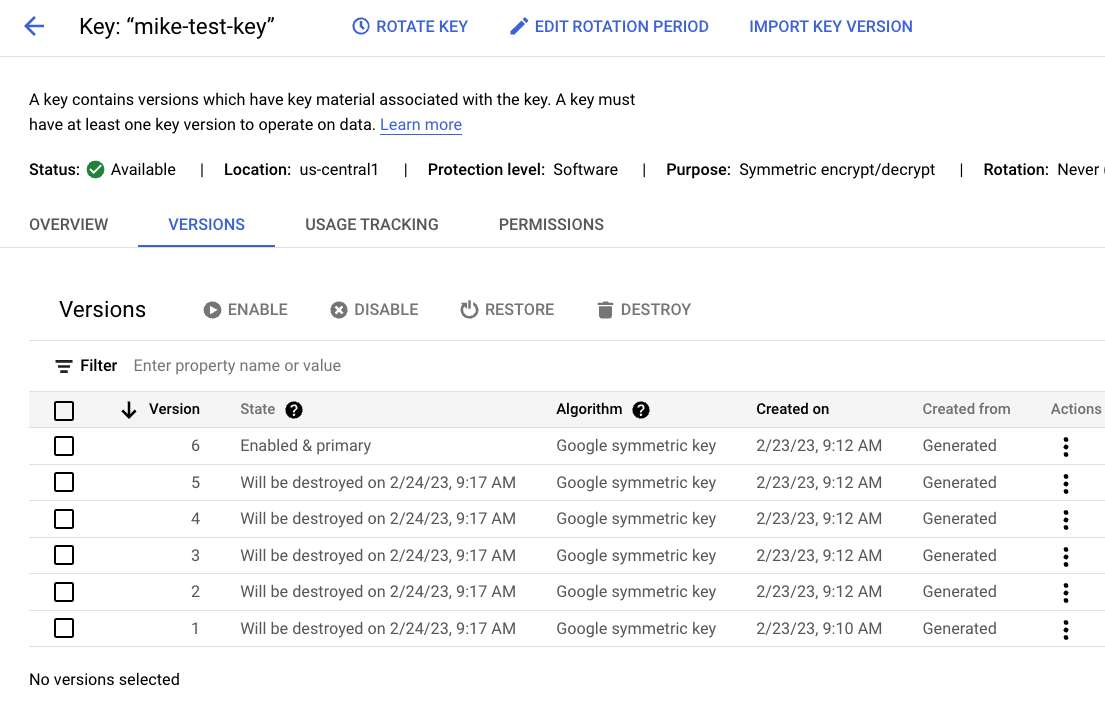1105x724 pixels.
Task: Switch to the Permissions tab
Action: 551,224
